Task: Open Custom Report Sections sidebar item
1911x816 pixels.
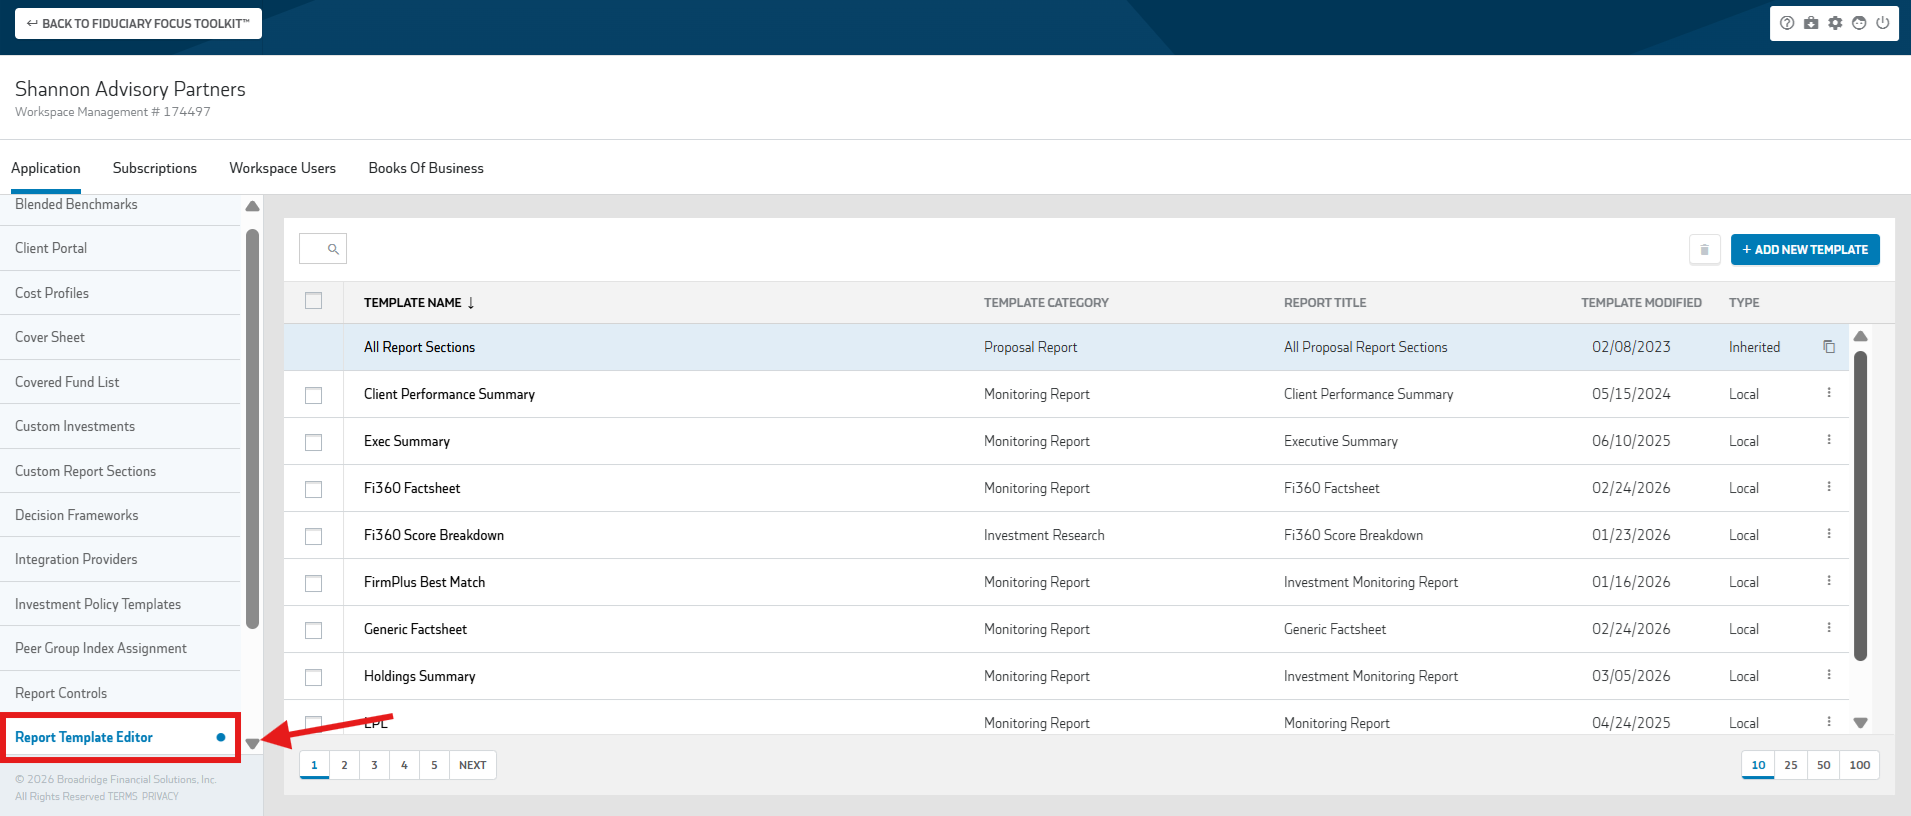Action: [120, 471]
